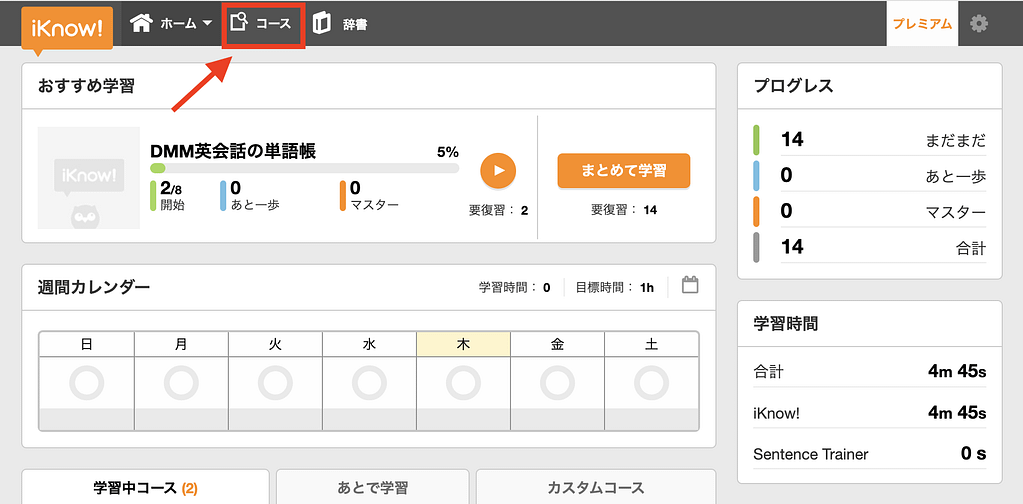Click the house icon in the navigation bar
The image size is (1023, 504).
(141, 23)
